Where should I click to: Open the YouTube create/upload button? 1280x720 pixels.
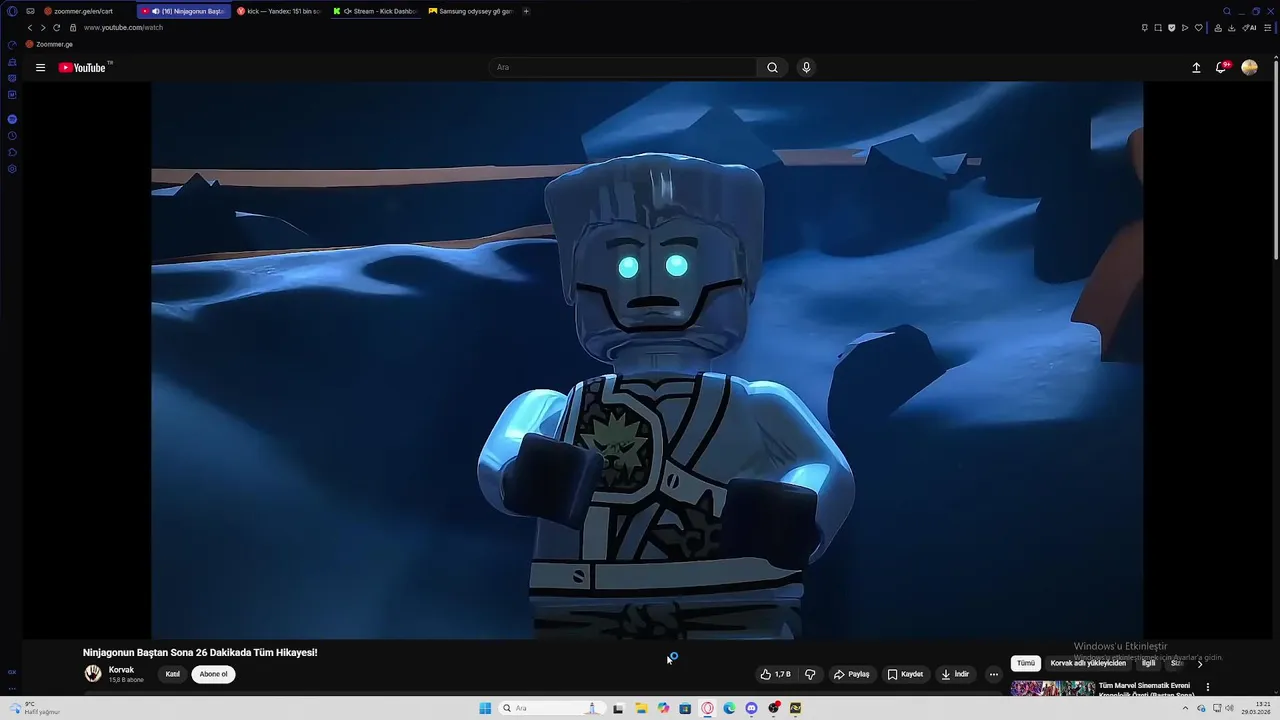1196,68
